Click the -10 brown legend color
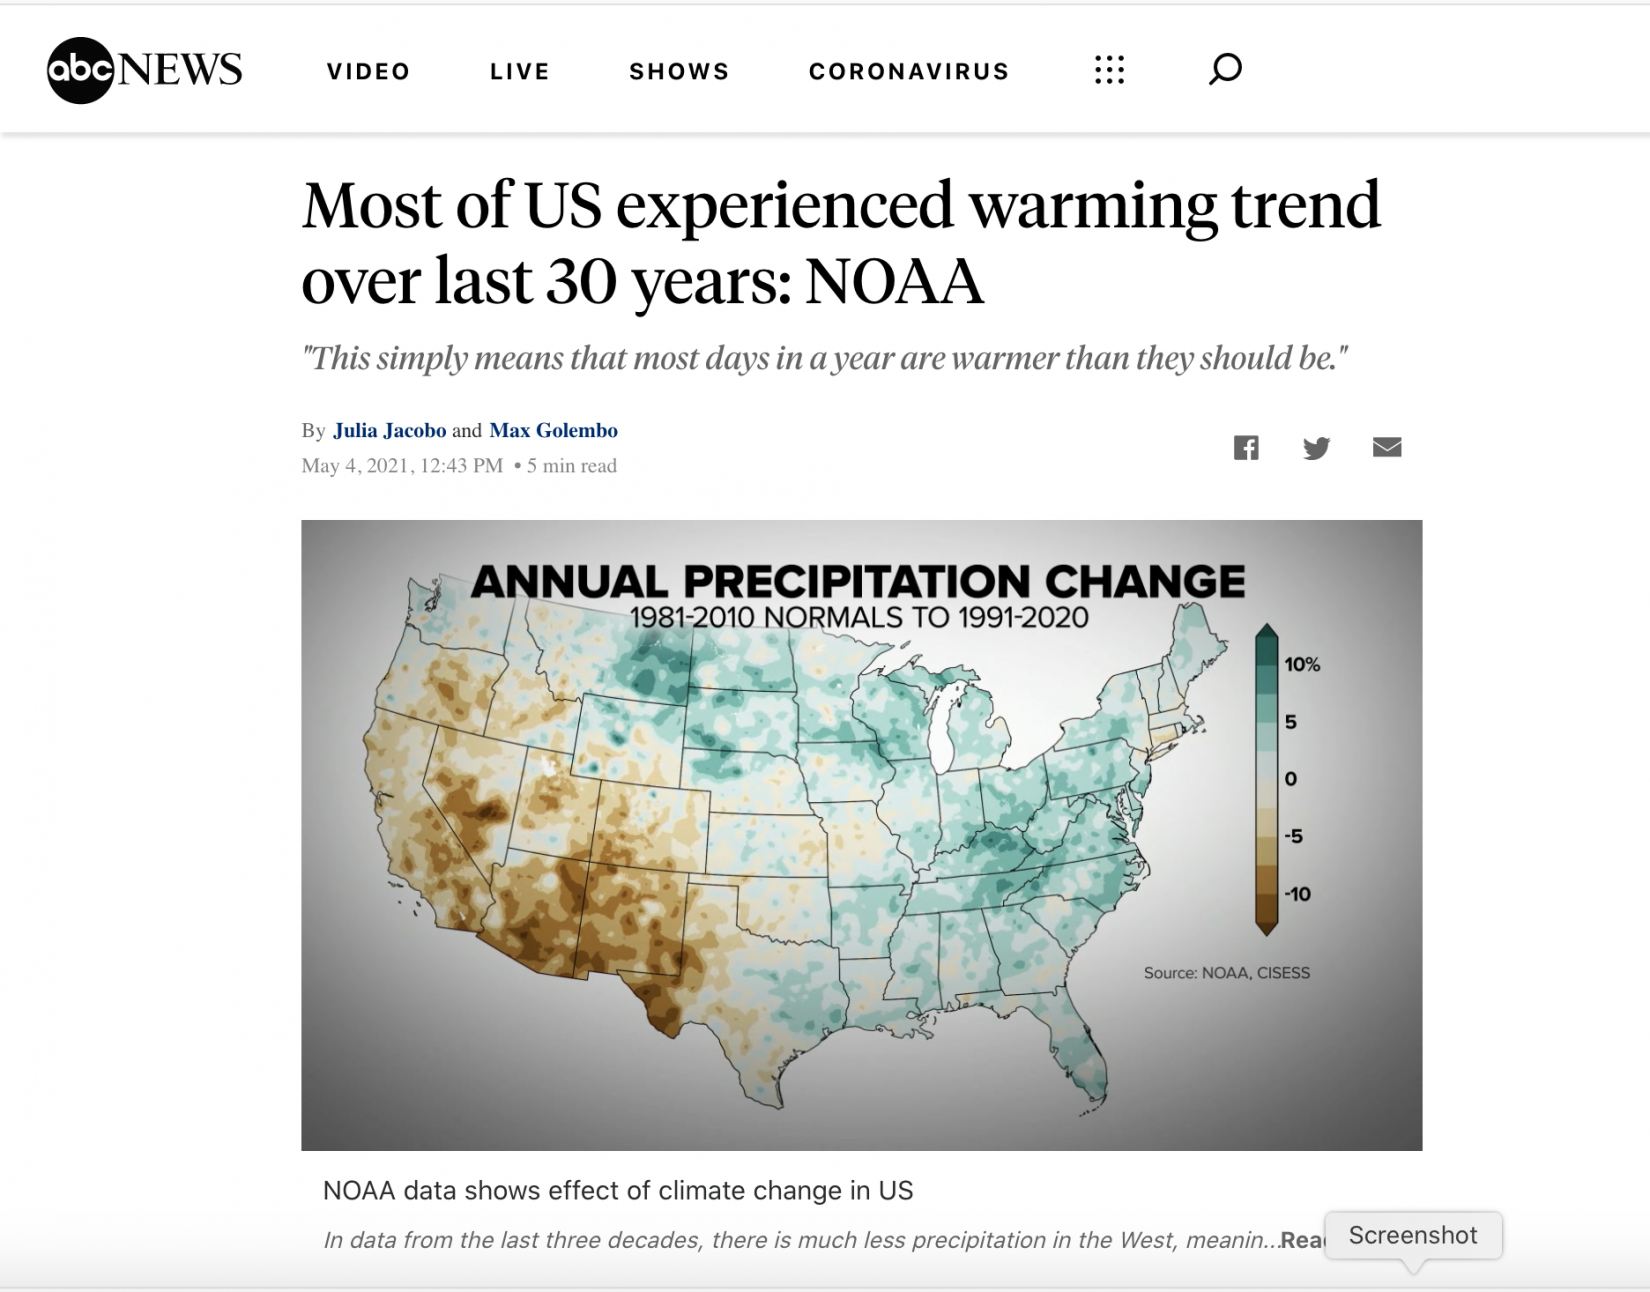Screen dimensions: 1650x1292 [x=1267, y=895]
